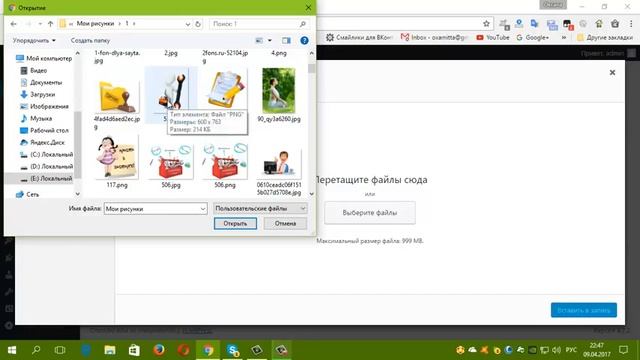
Task: Select Изображения in navigation tree
Action: (44, 107)
